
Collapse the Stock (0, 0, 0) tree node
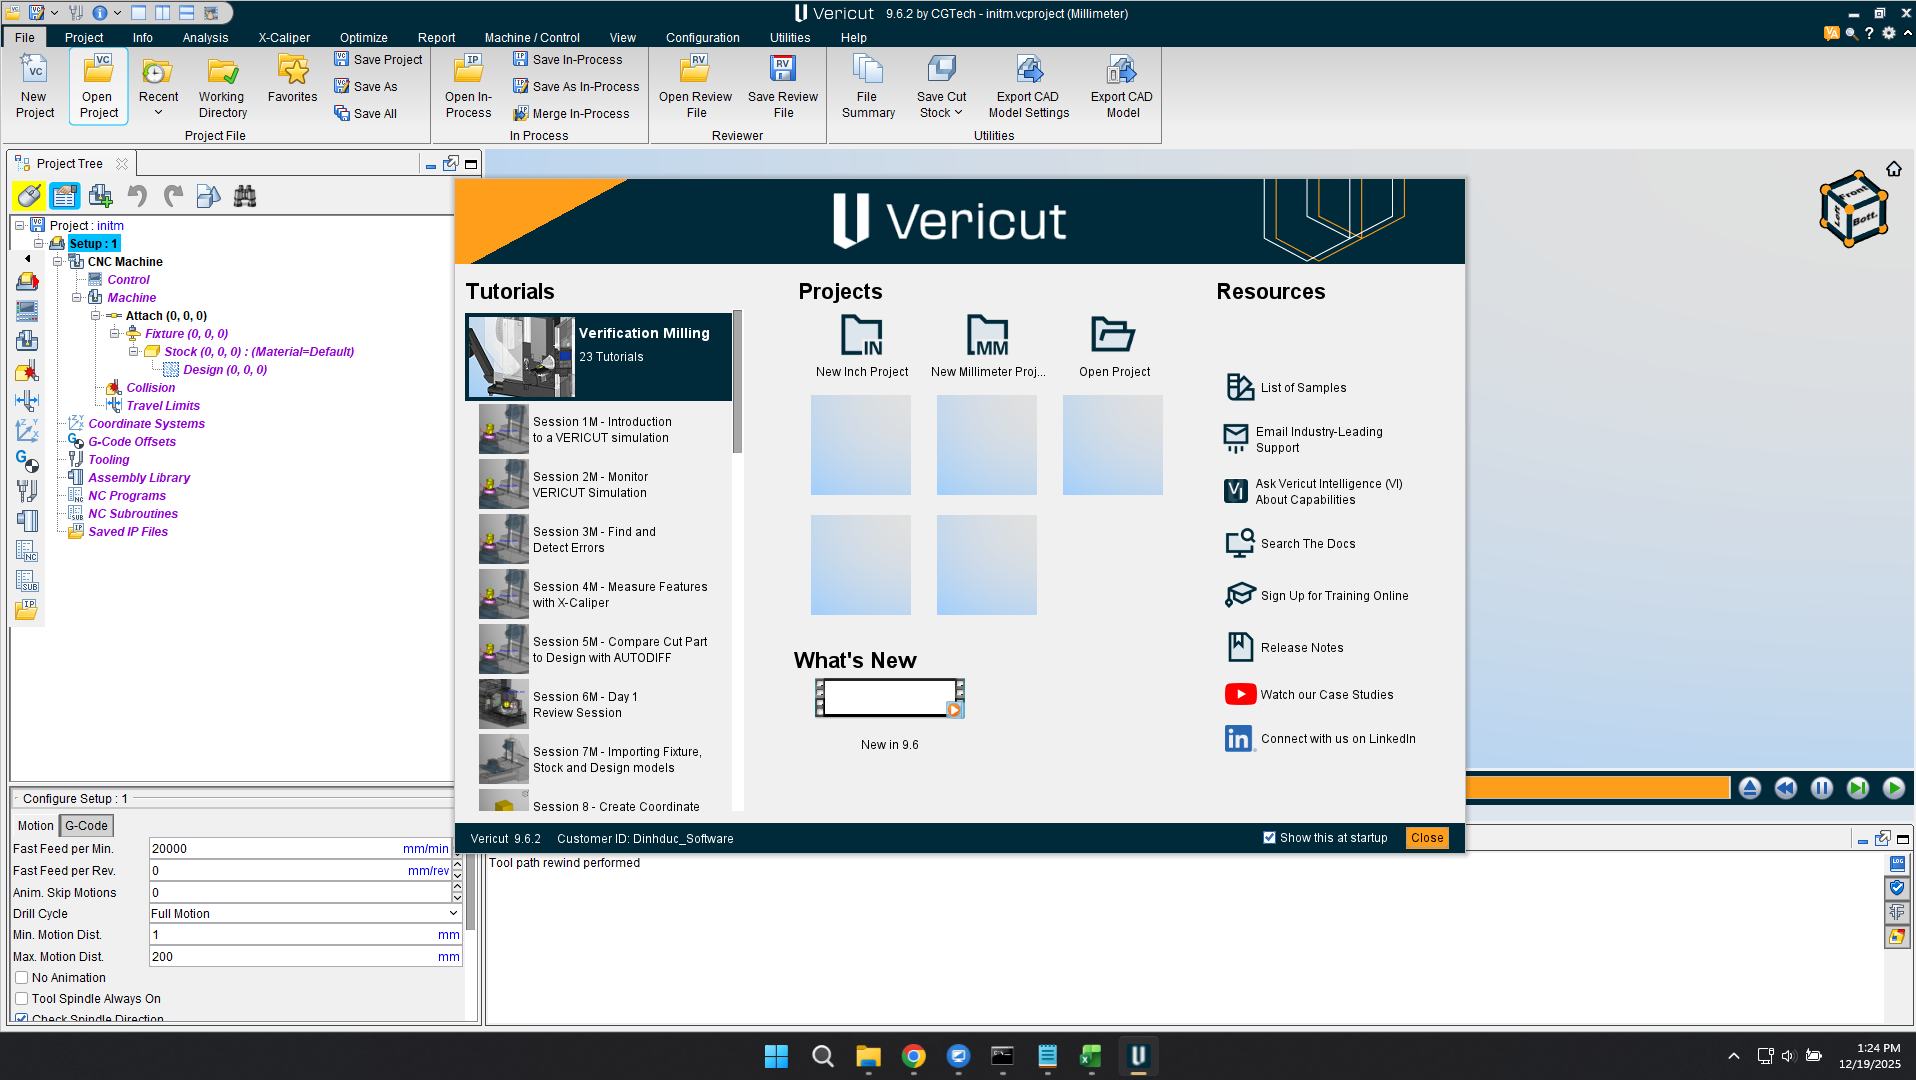(x=133, y=352)
